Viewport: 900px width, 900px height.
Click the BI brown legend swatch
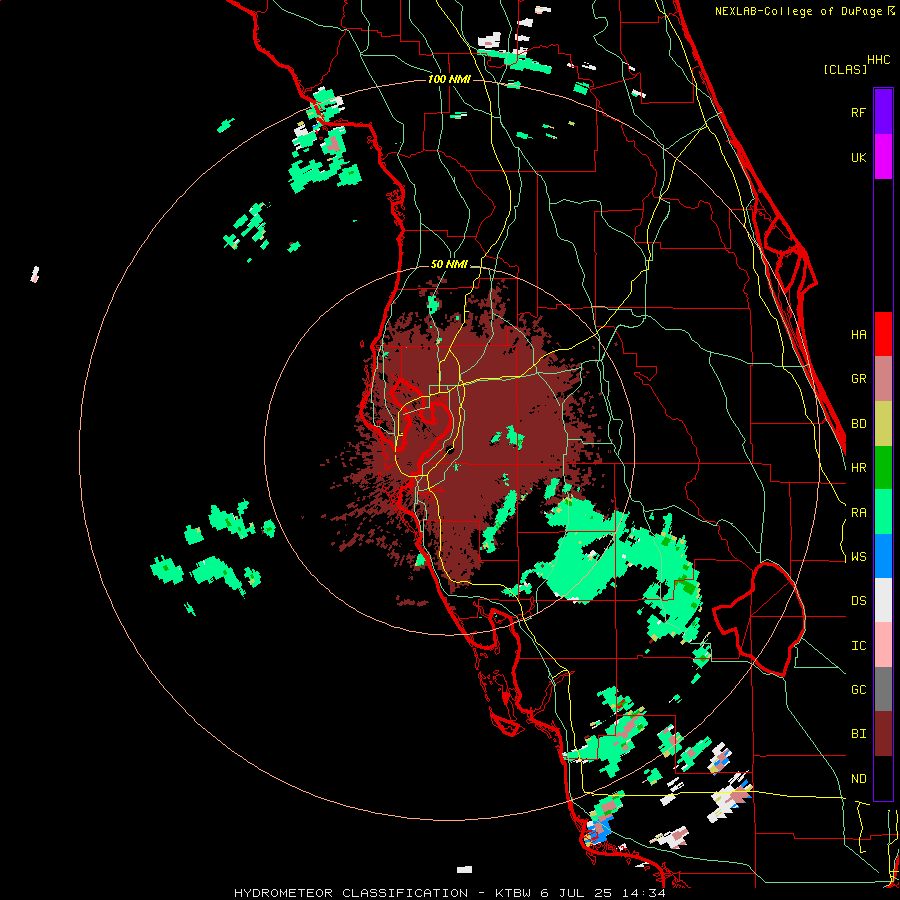pos(883,734)
